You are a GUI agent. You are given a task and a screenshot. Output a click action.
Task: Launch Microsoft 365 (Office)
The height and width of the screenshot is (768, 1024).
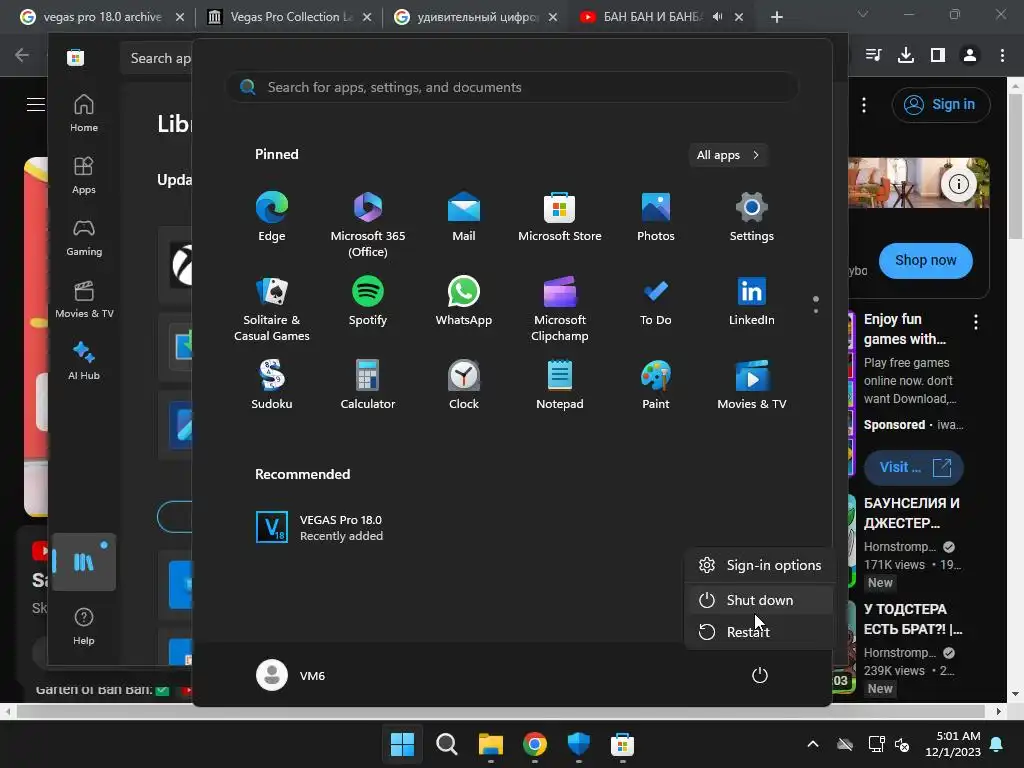pyautogui.click(x=368, y=225)
